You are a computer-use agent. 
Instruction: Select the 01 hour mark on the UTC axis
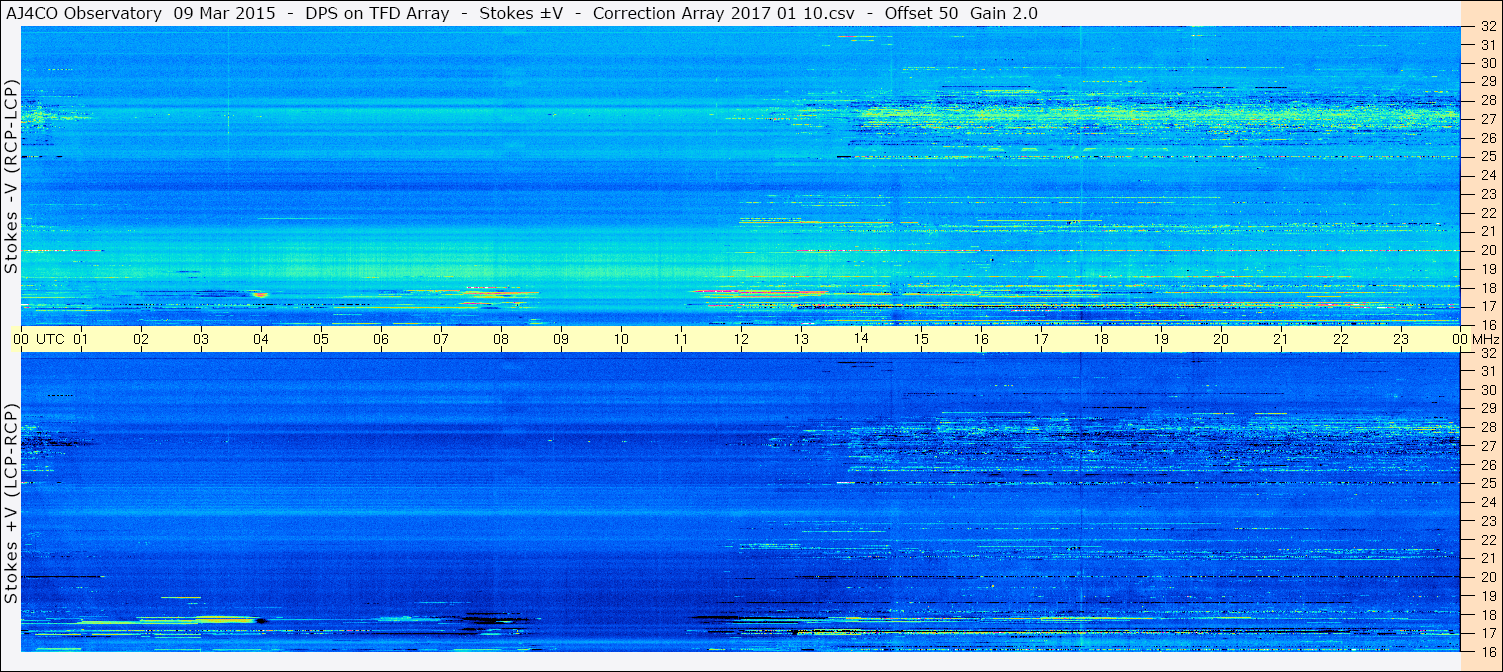tap(81, 339)
